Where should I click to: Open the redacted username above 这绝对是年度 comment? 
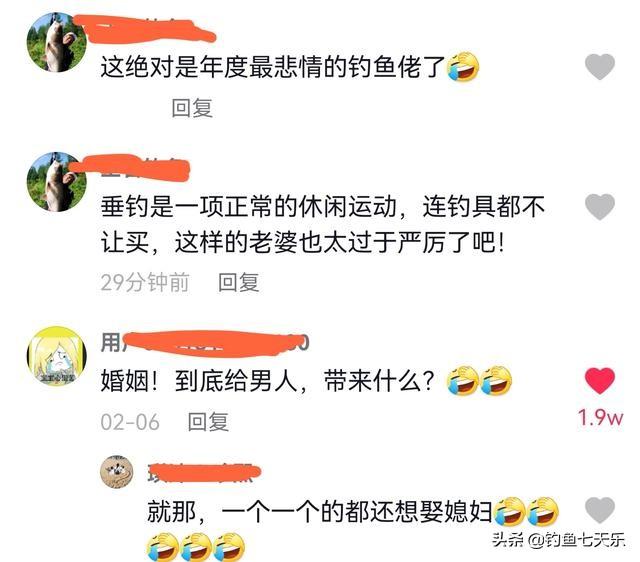[147, 29]
